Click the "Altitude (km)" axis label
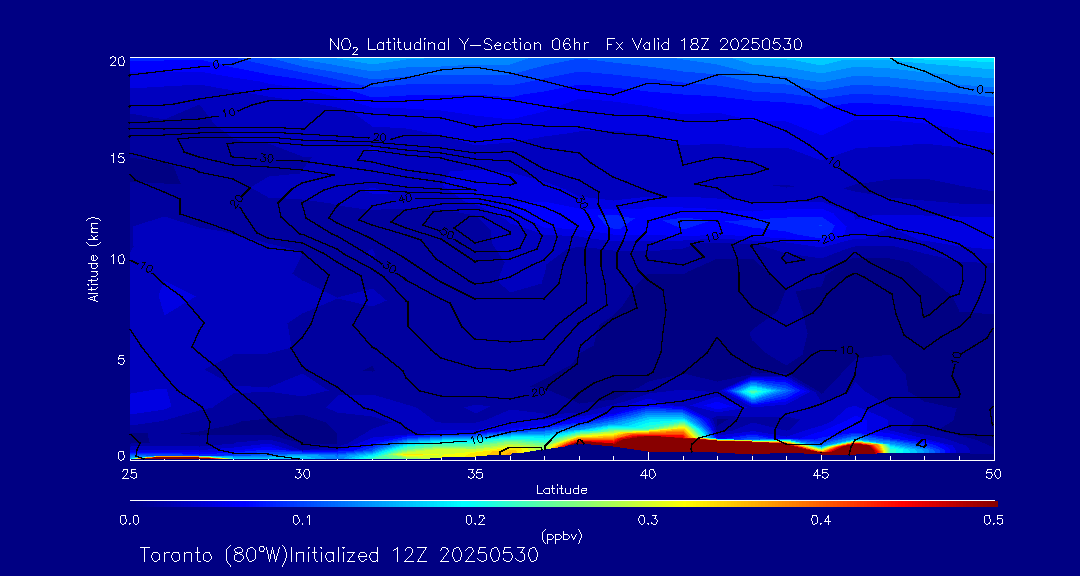1080x576 pixels. pos(94,258)
